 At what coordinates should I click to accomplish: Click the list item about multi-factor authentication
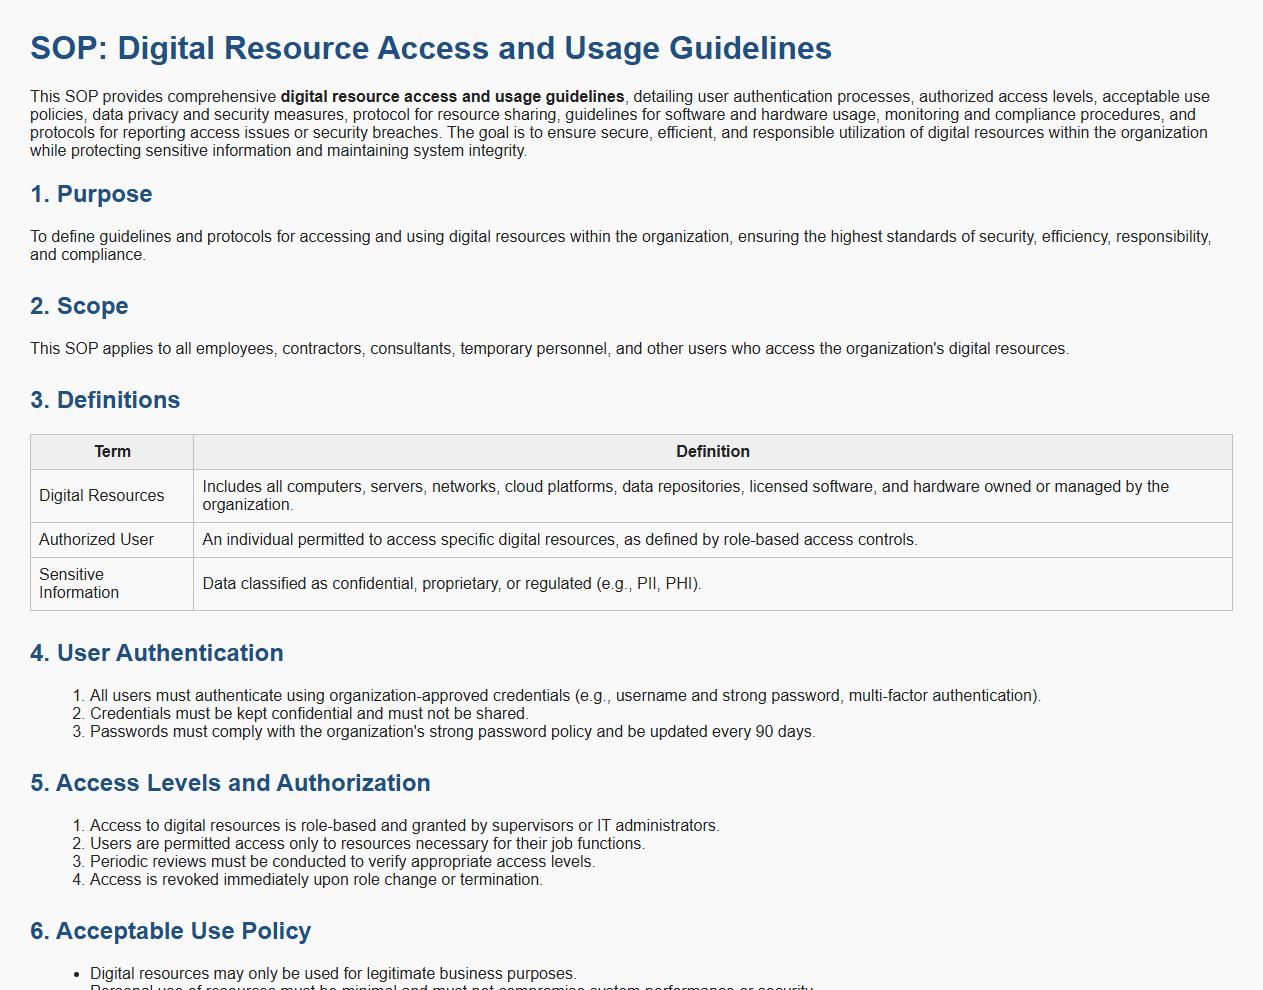(x=565, y=696)
